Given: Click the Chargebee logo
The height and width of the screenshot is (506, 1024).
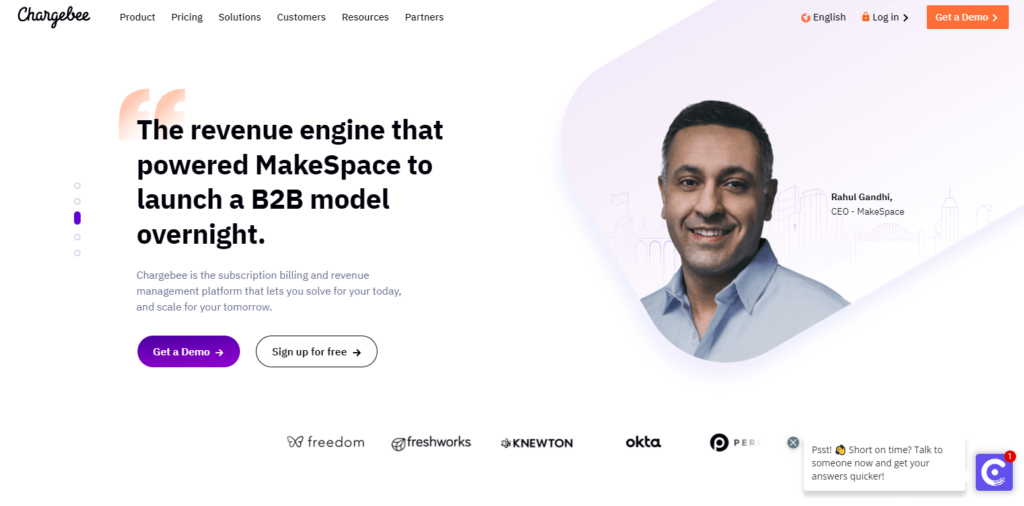Looking at the screenshot, I should (x=54, y=16).
